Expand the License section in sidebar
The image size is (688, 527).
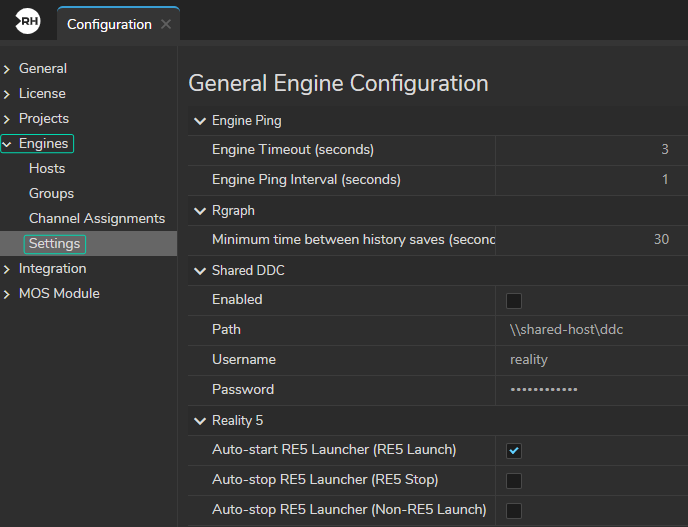coord(8,94)
